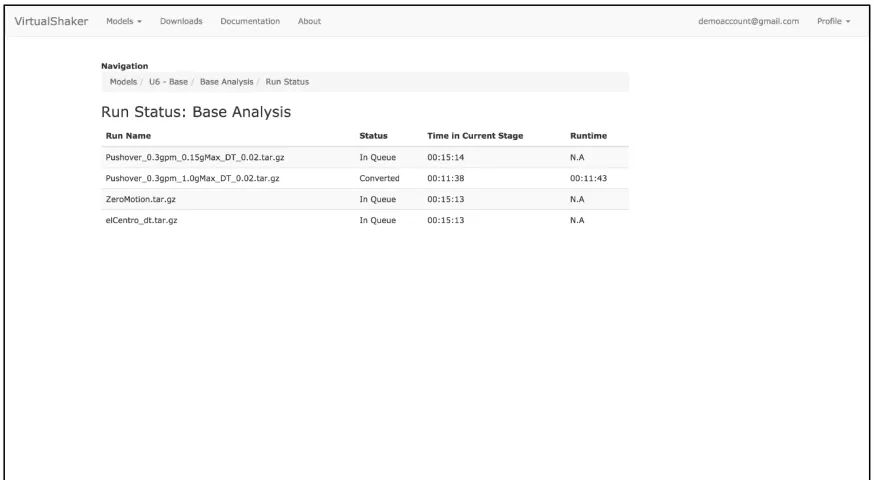Click the N.A runtime for ZeroMotion.tar.gz
Image resolution: width=874 pixels, height=480 pixels.
[x=577, y=199]
